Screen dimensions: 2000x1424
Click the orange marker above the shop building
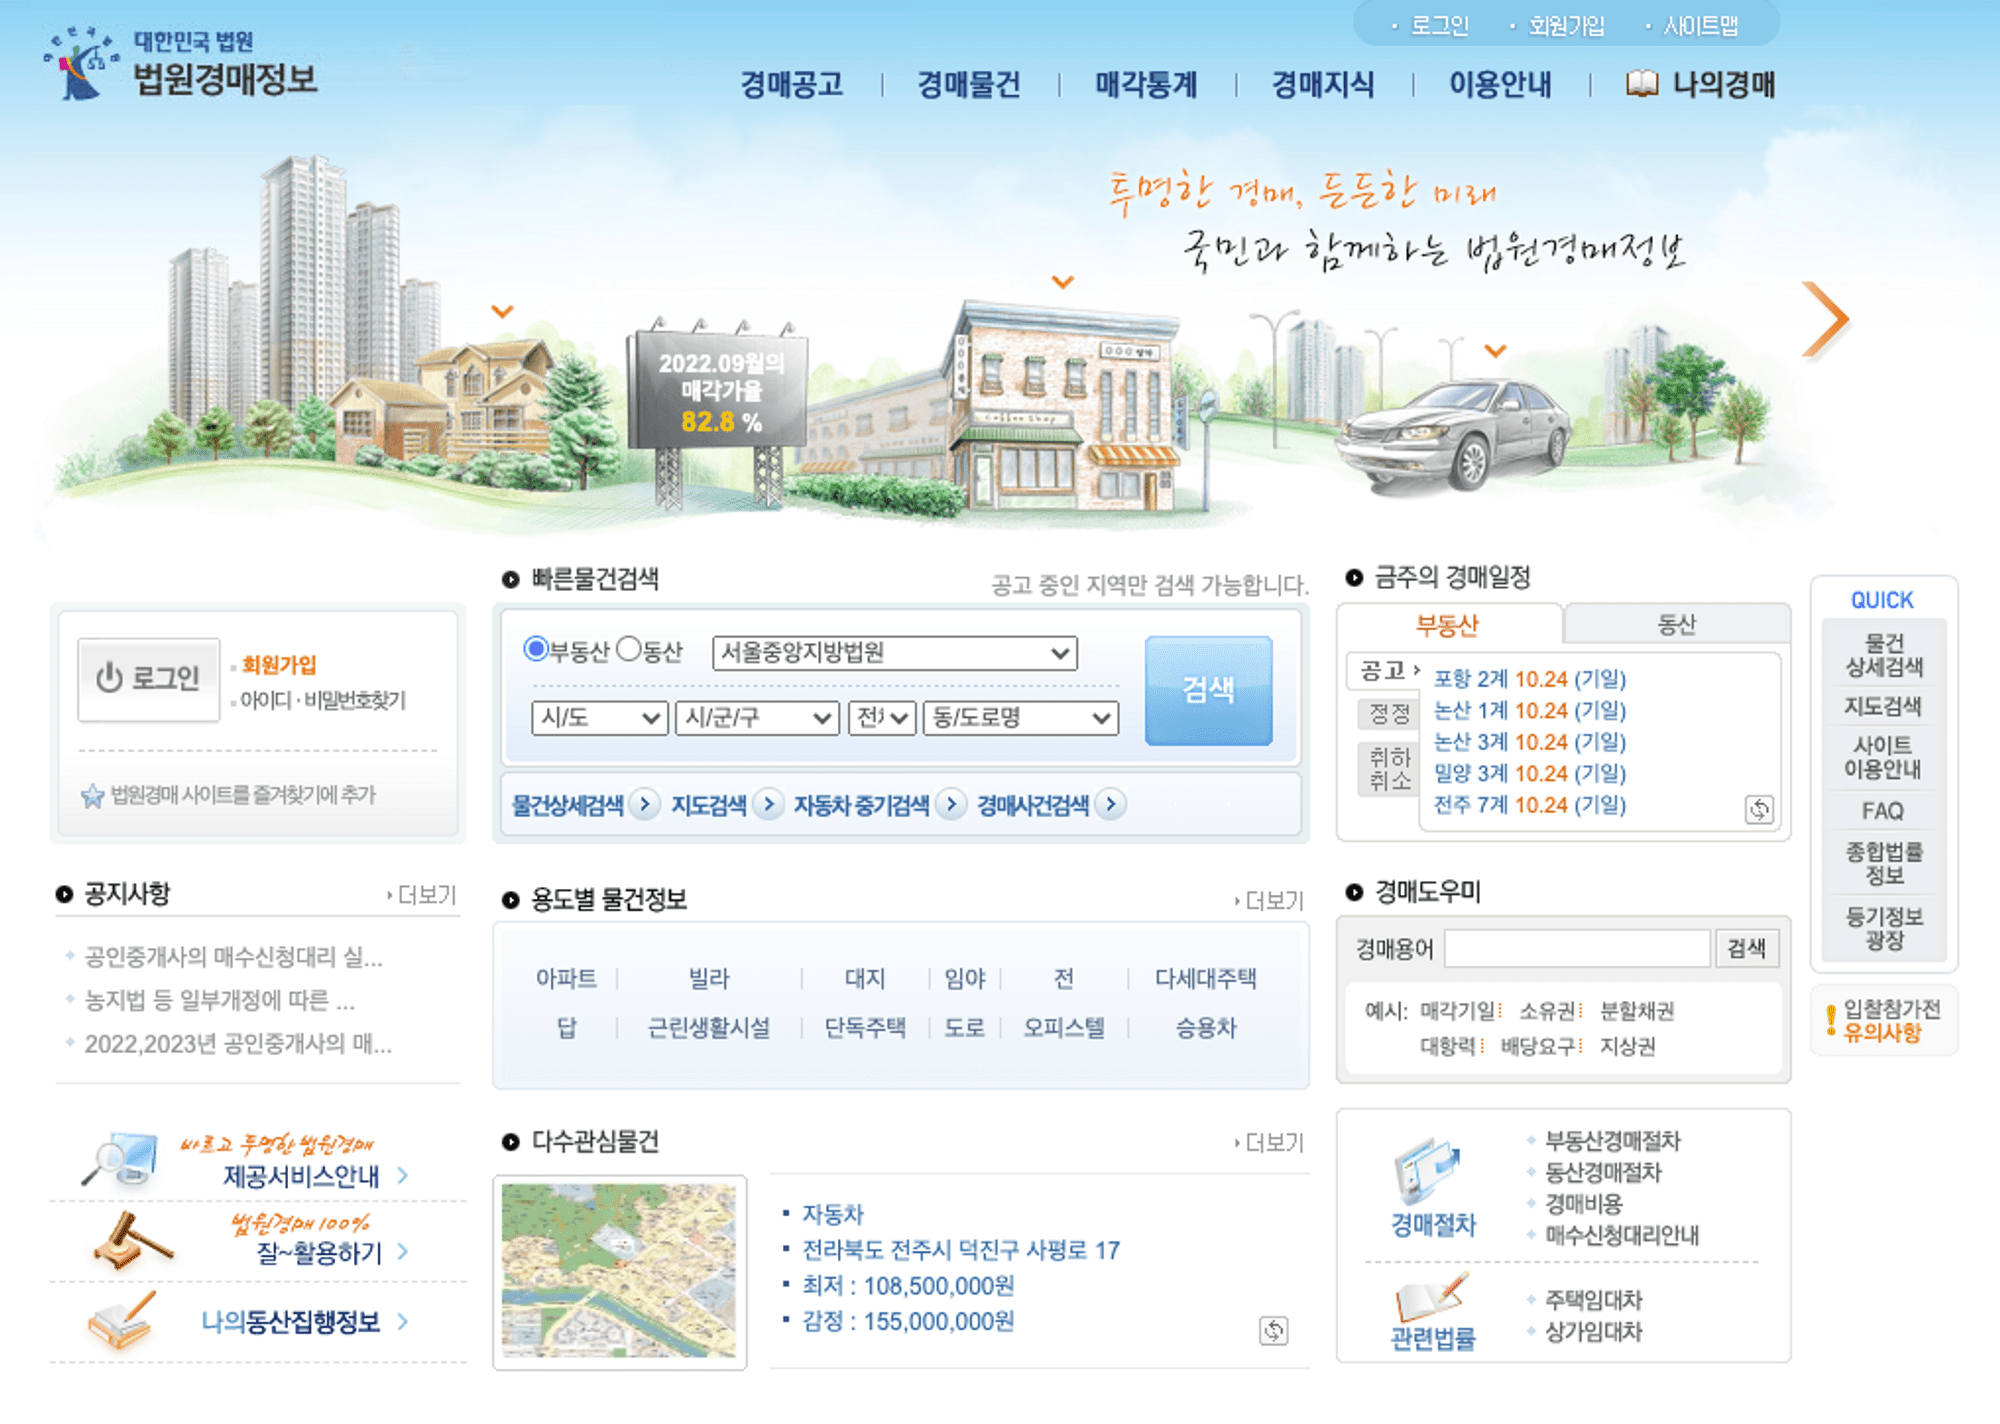(1063, 282)
